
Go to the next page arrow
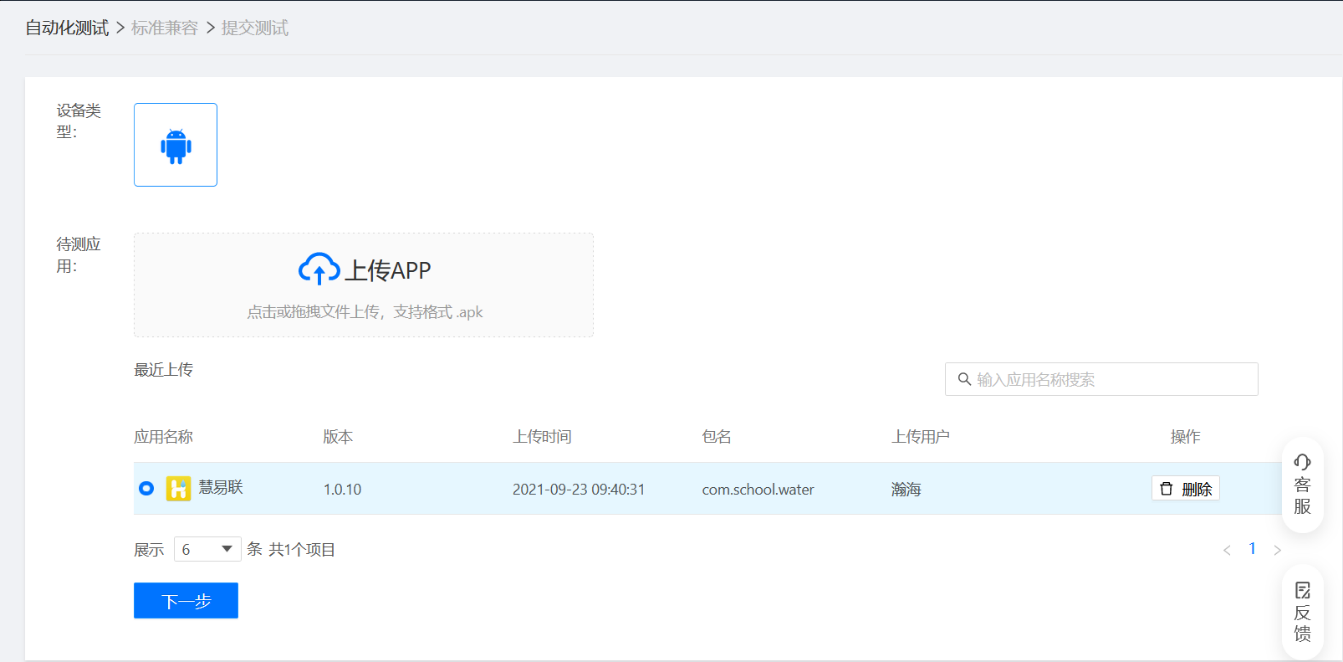point(1277,550)
